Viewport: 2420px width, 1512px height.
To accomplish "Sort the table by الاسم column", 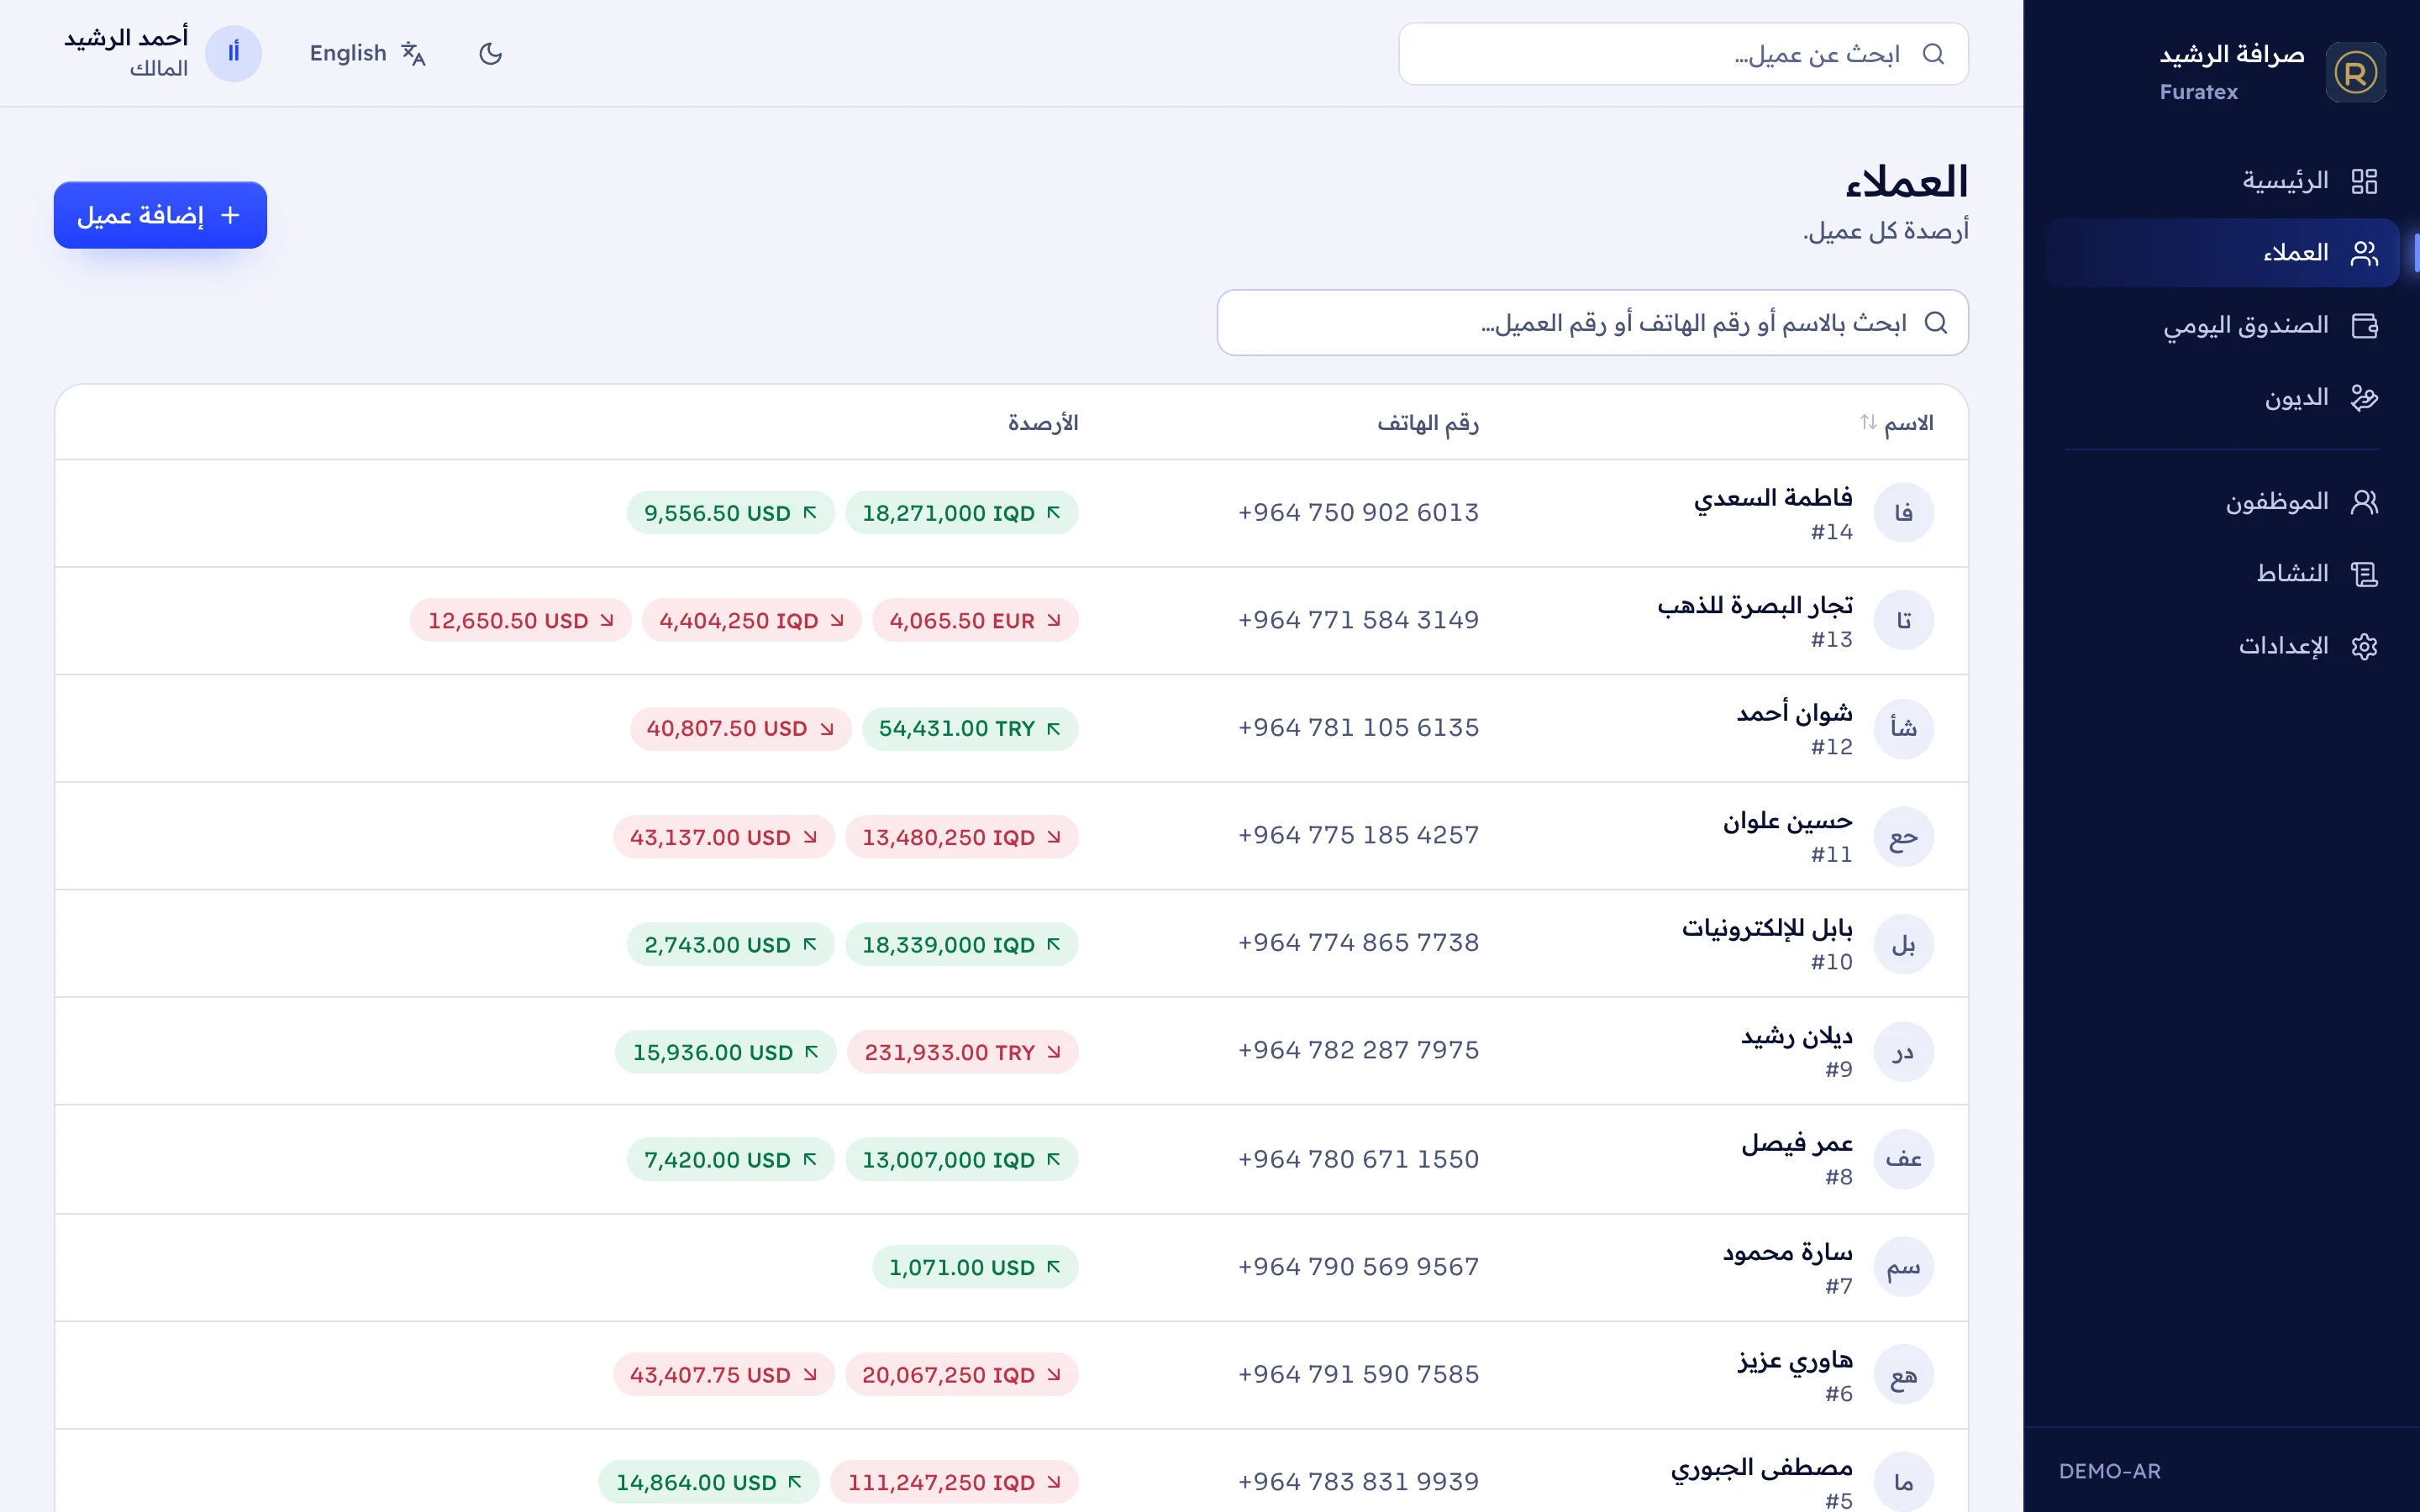I will pyautogui.click(x=1896, y=423).
